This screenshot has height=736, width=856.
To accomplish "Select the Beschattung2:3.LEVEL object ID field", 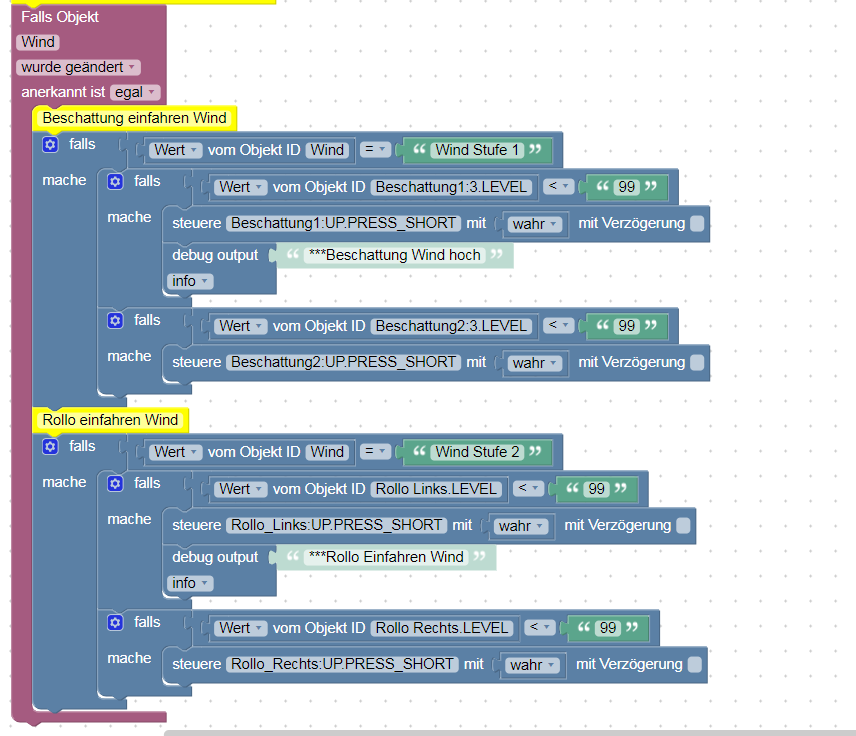I will pos(451,327).
